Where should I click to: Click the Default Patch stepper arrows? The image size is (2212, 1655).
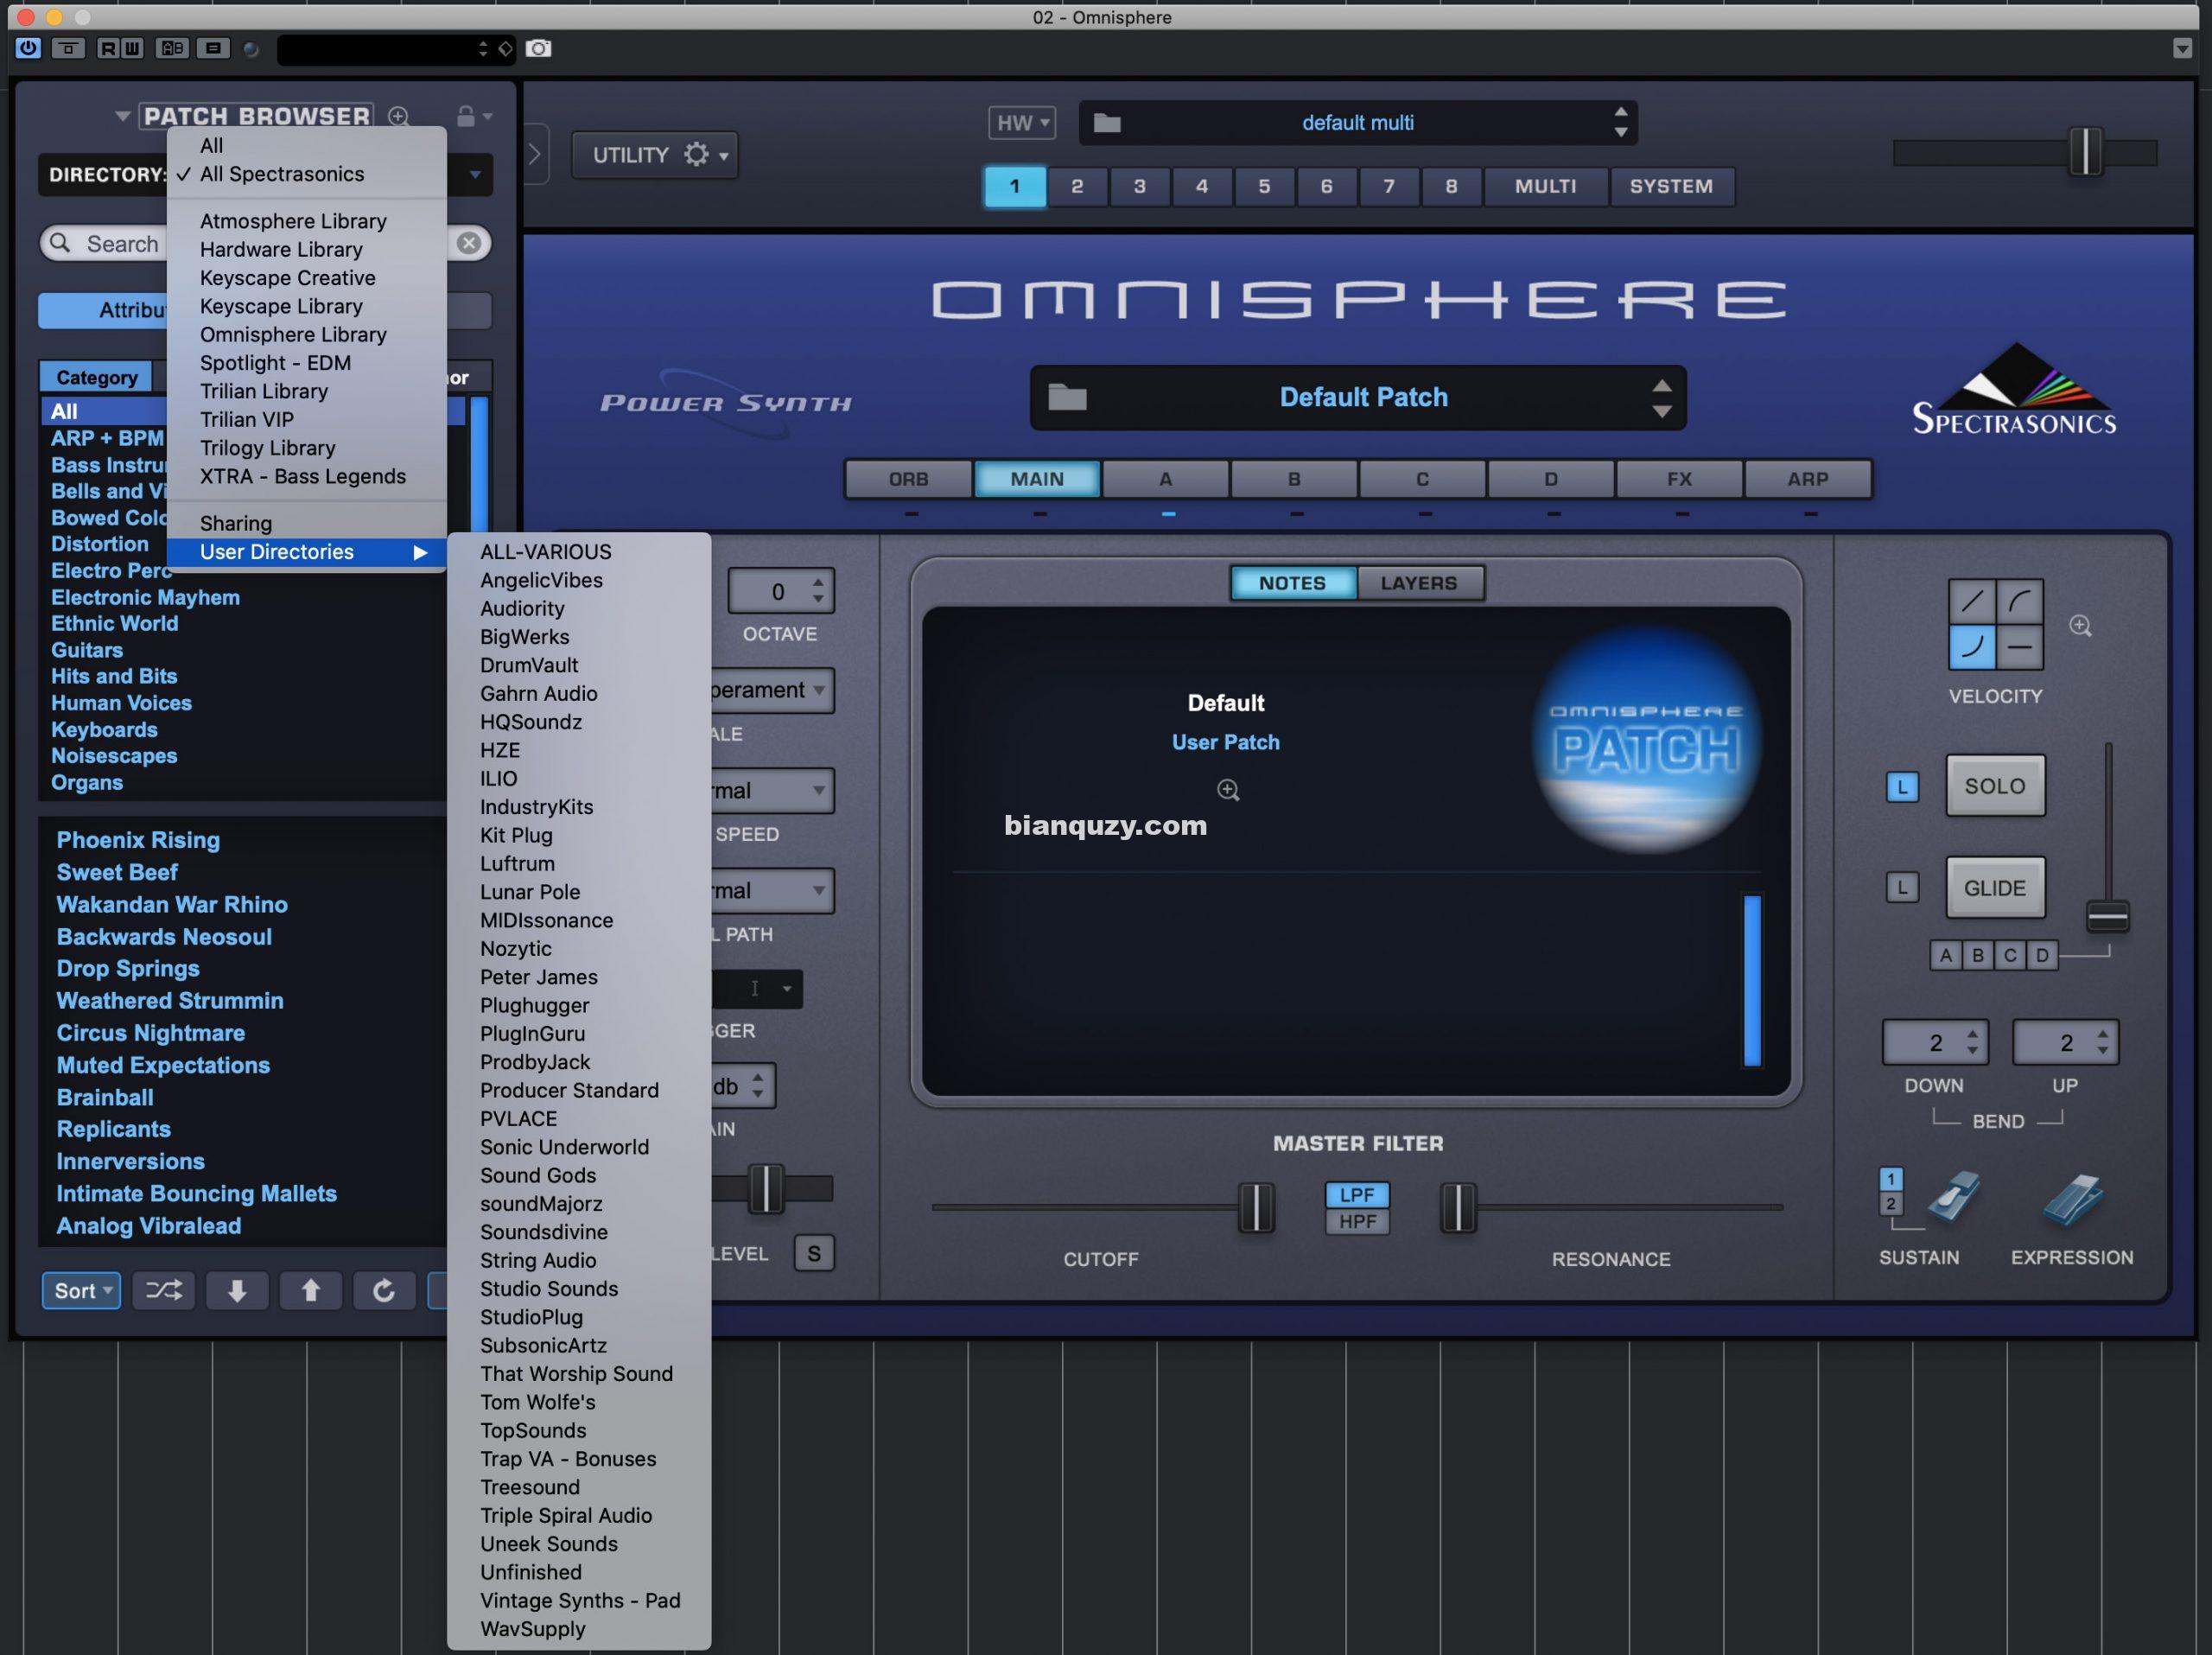pos(1661,397)
